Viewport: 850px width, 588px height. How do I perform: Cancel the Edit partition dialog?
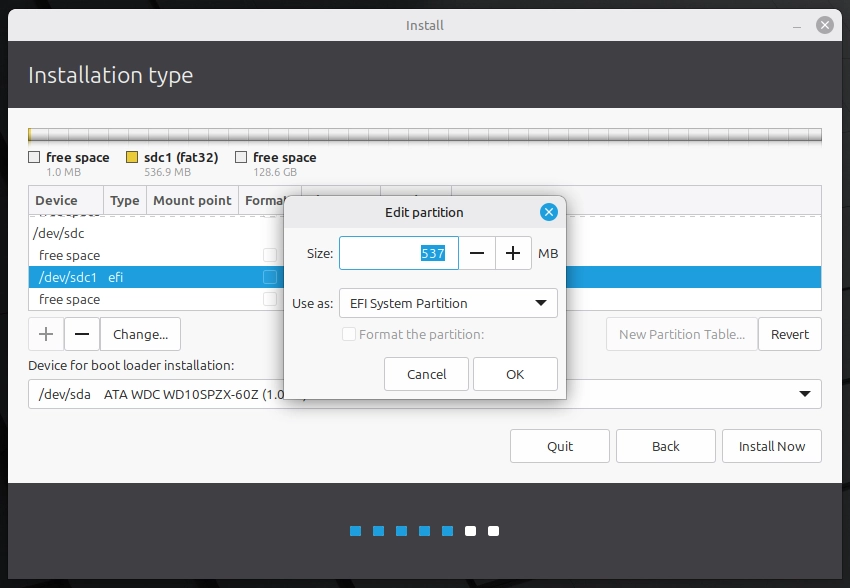pos(426,375)
